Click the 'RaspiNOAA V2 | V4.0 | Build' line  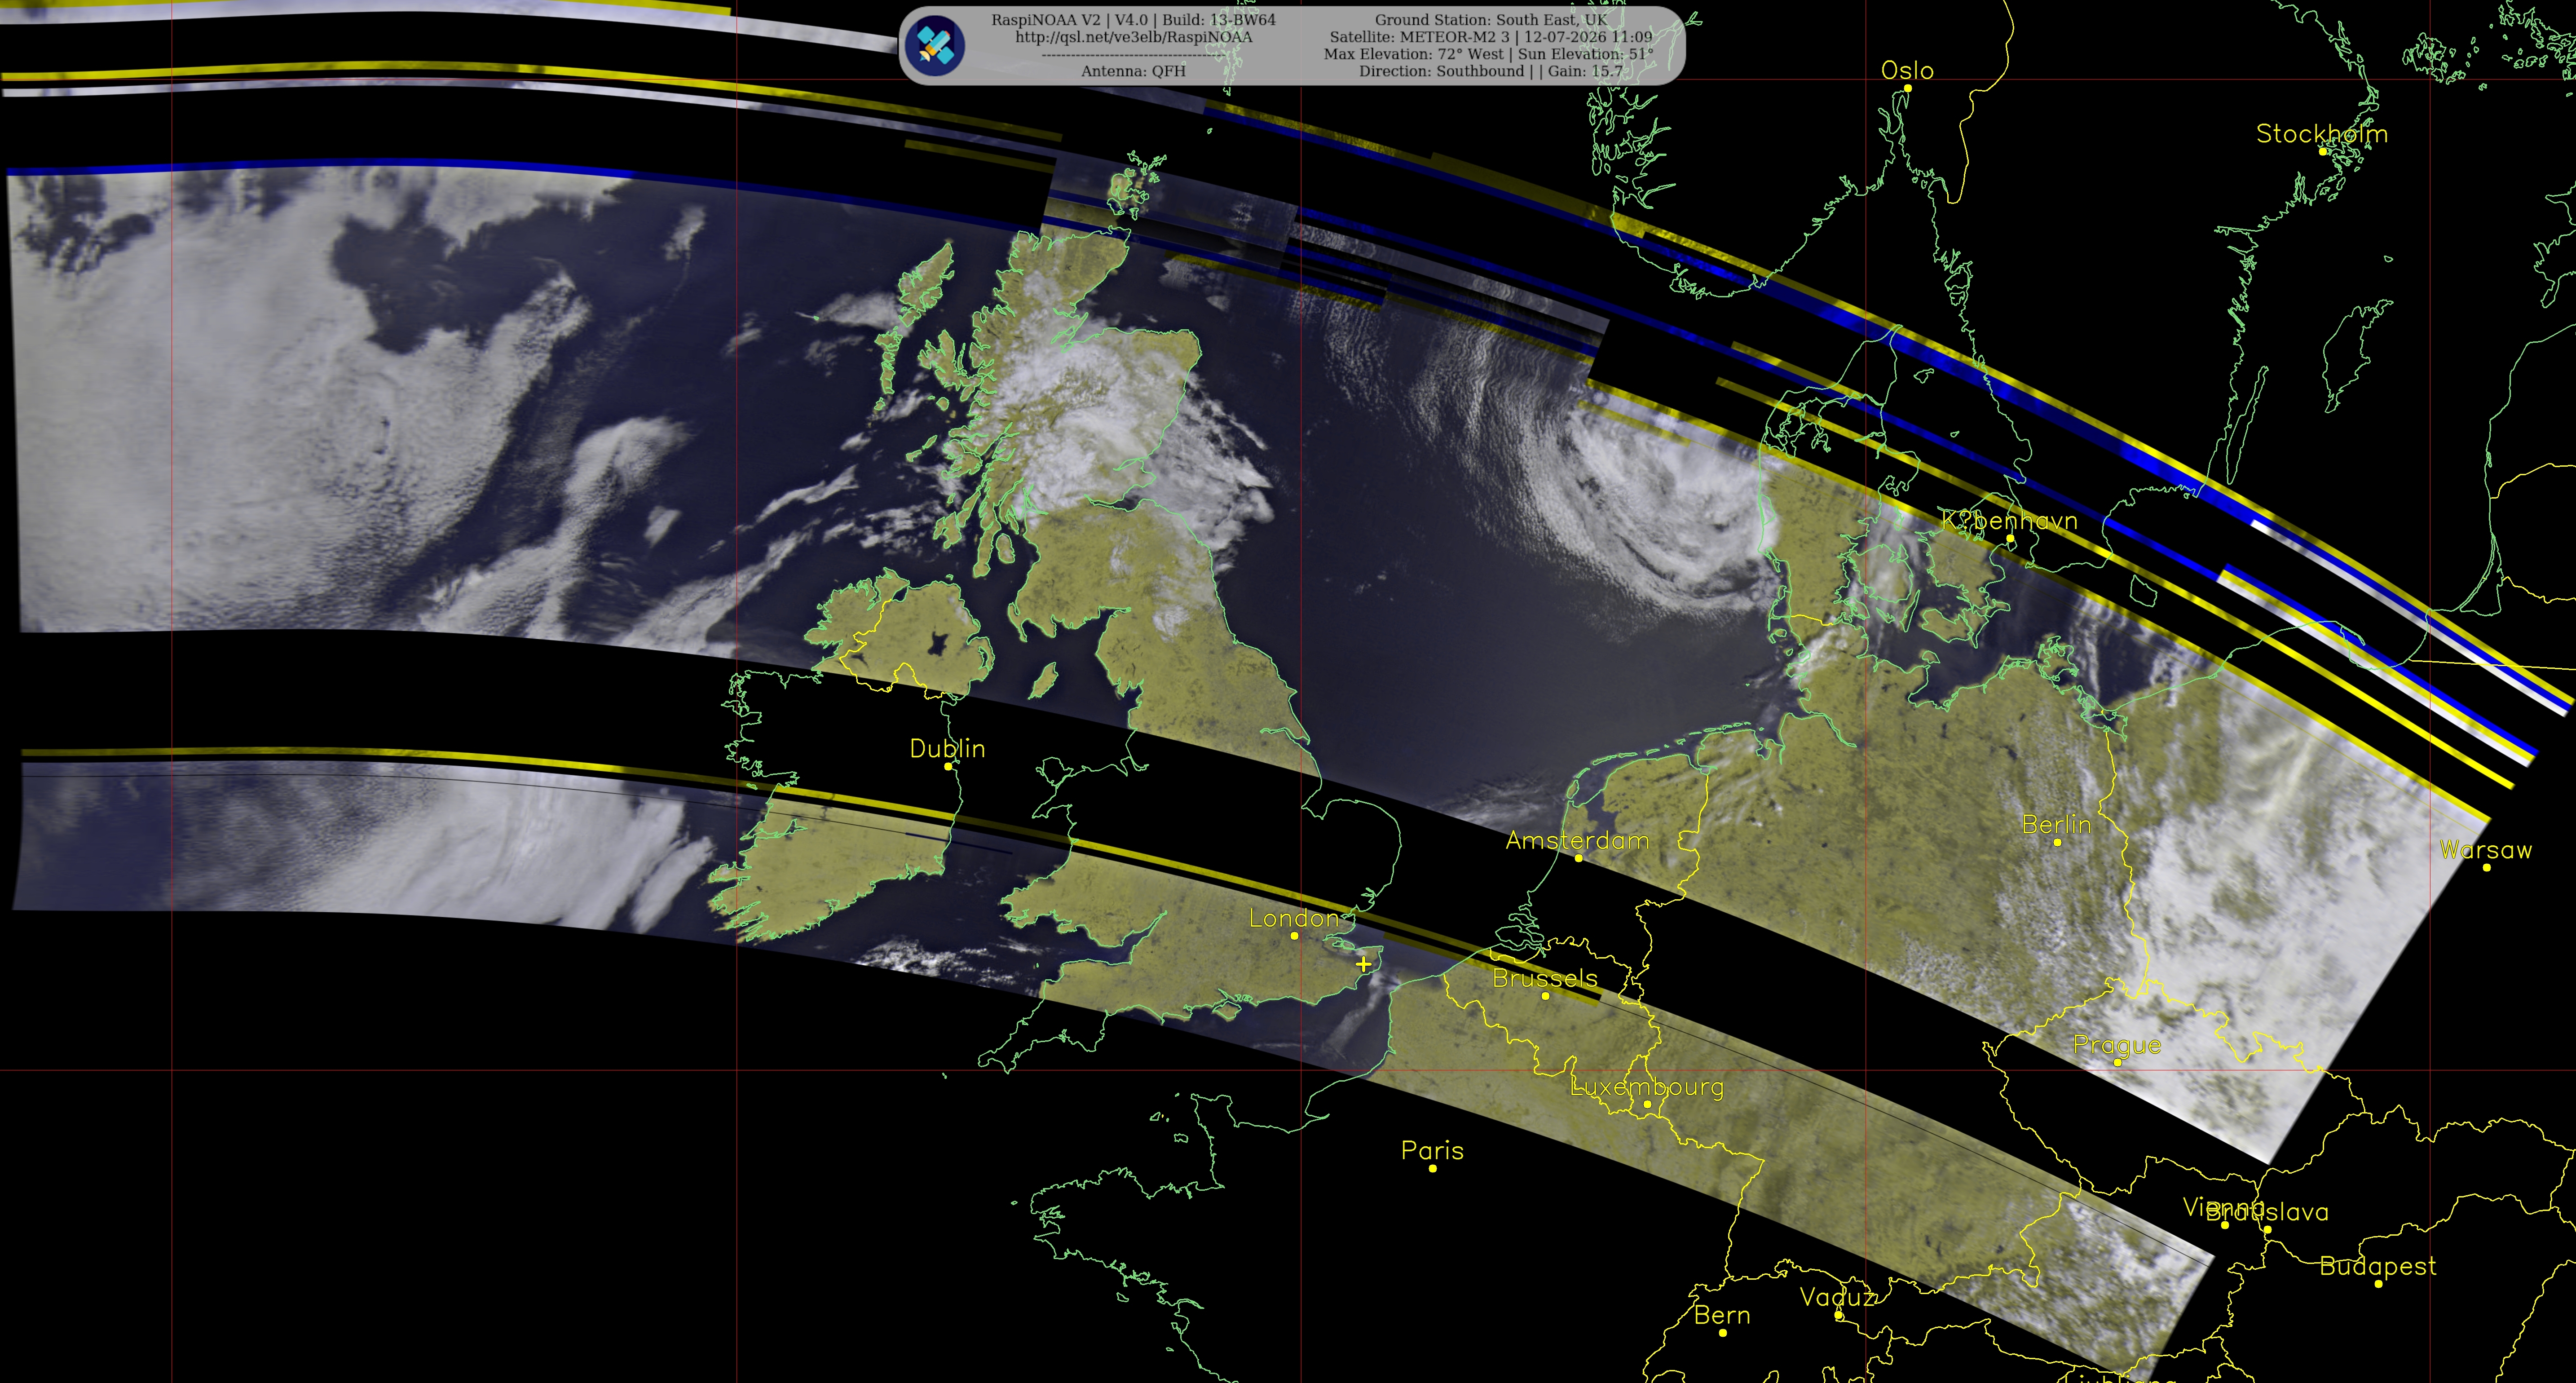pos(1133,20)
